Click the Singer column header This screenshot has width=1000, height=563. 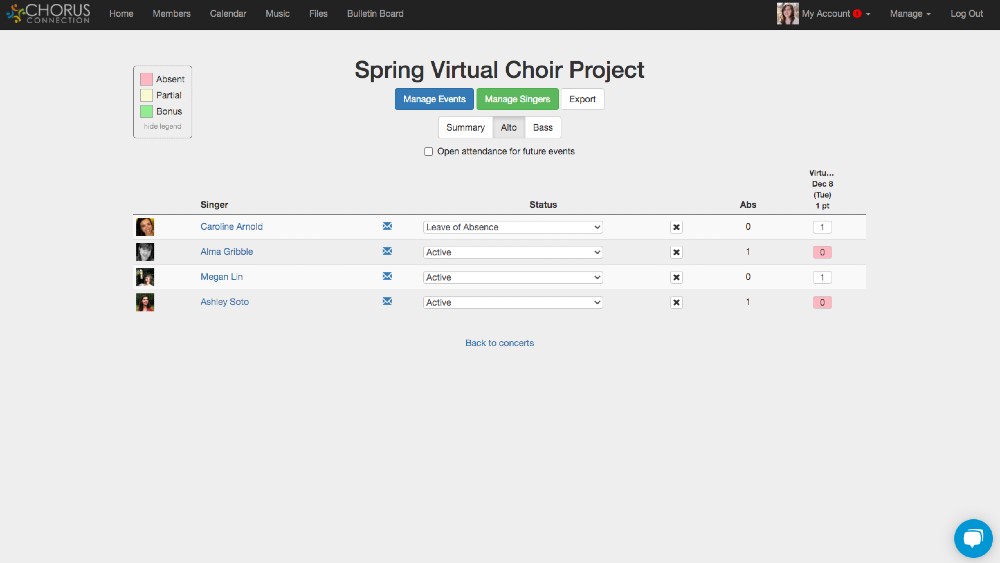[x=214, y=205]
